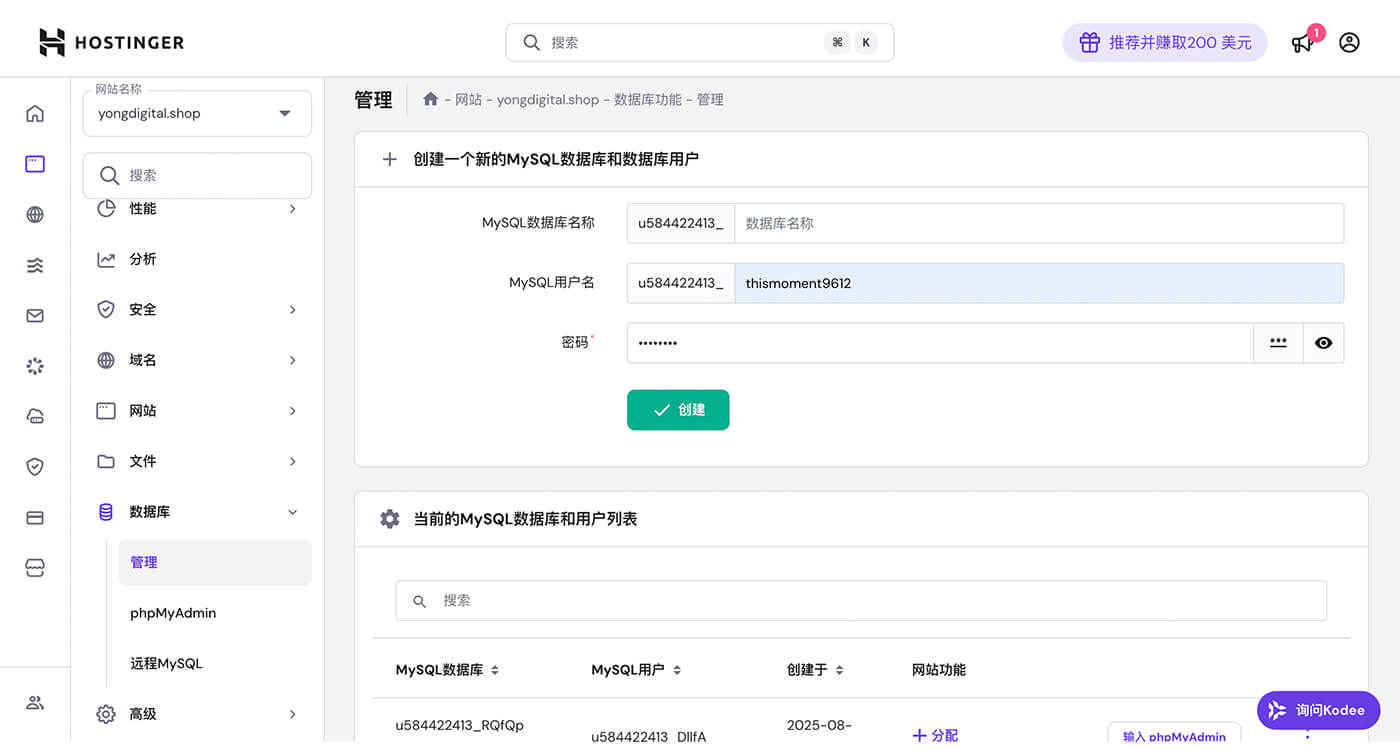This screenshot has height=750, width=1400.
Task: Click the database icon next to 数据库
Action: coord(106,512)
